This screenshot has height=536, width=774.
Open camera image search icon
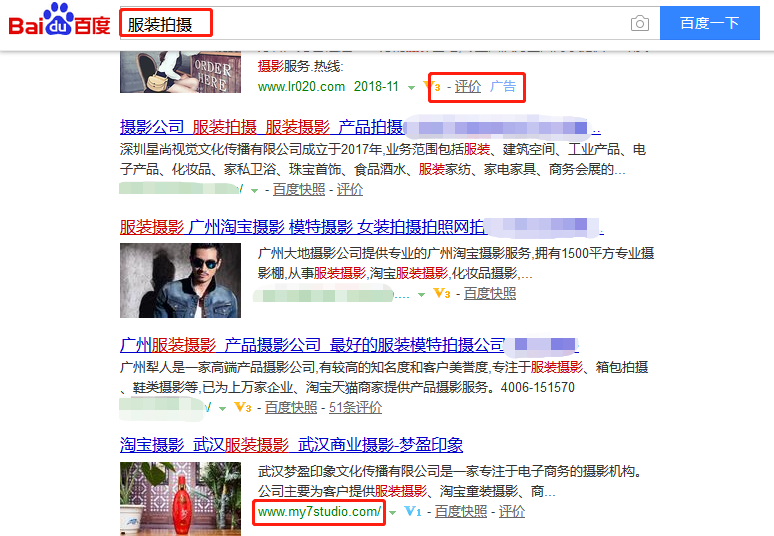click(640, 23)
